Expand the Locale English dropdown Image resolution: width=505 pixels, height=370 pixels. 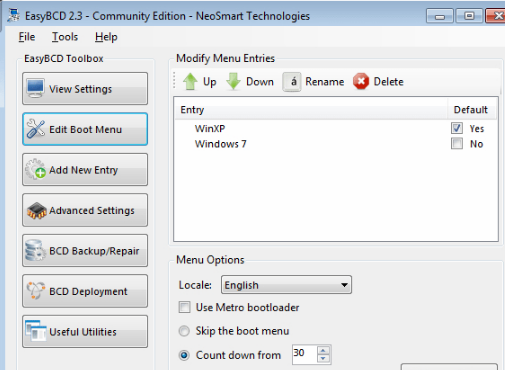(286, 285)
